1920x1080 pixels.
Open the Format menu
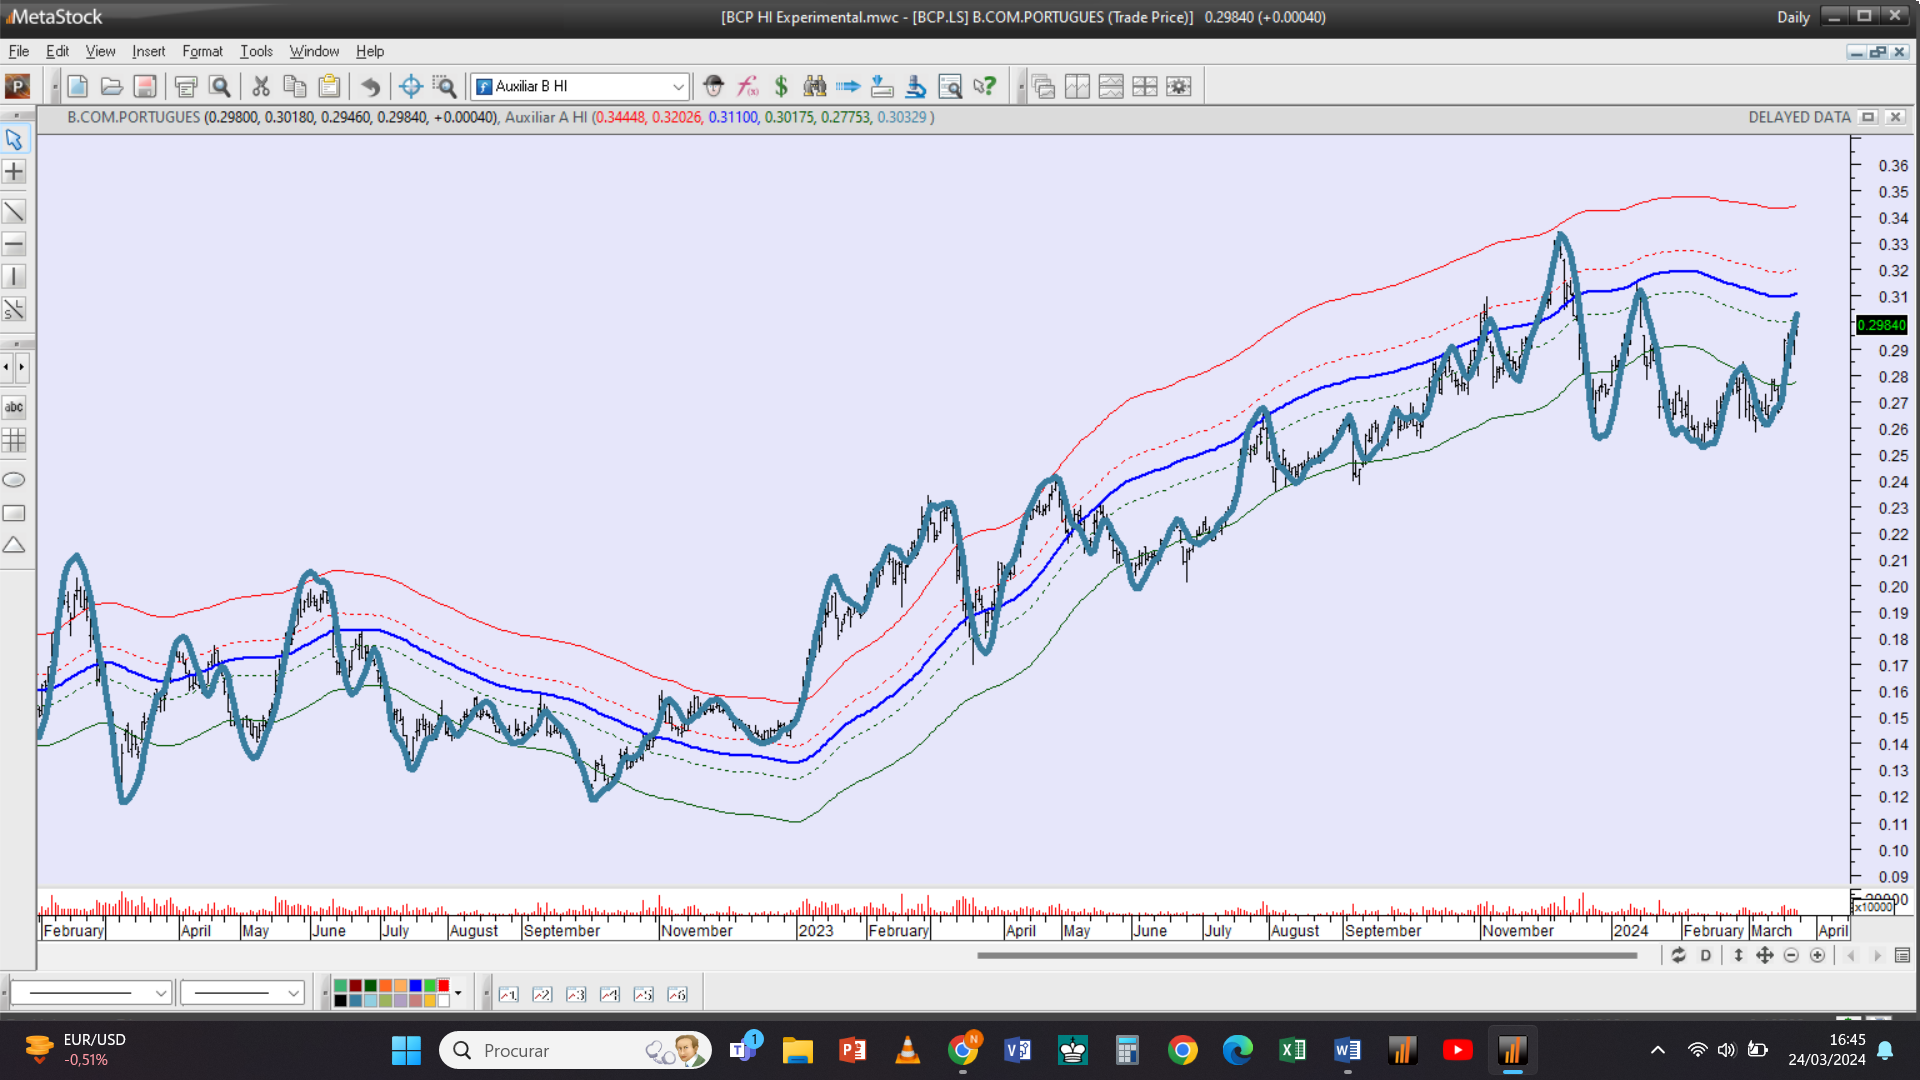pyautogui.click(x=202, y=51)
